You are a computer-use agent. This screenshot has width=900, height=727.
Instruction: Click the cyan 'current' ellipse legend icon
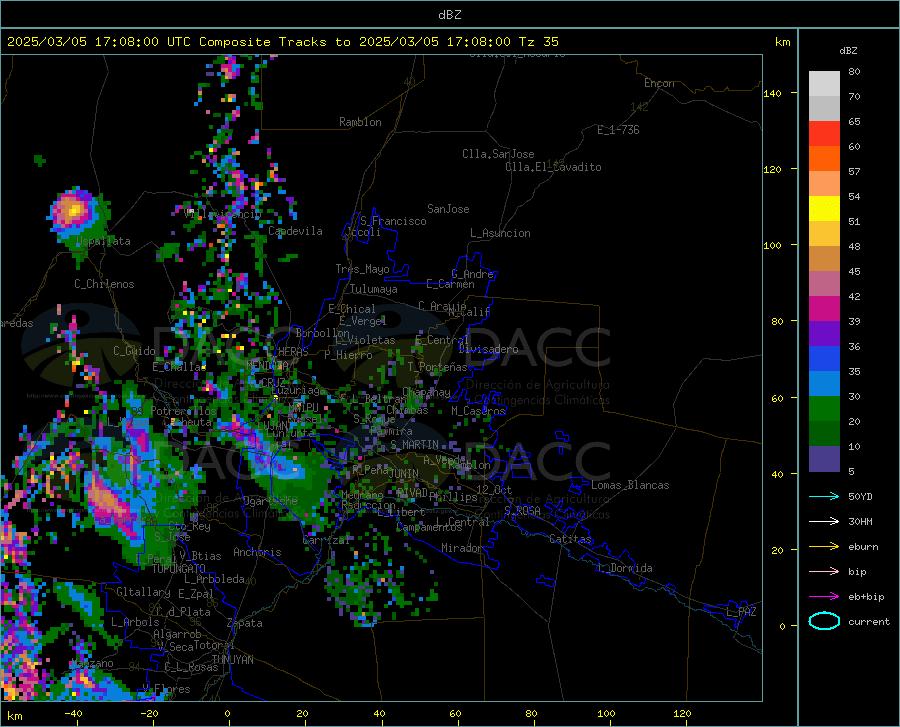(824, 621)
